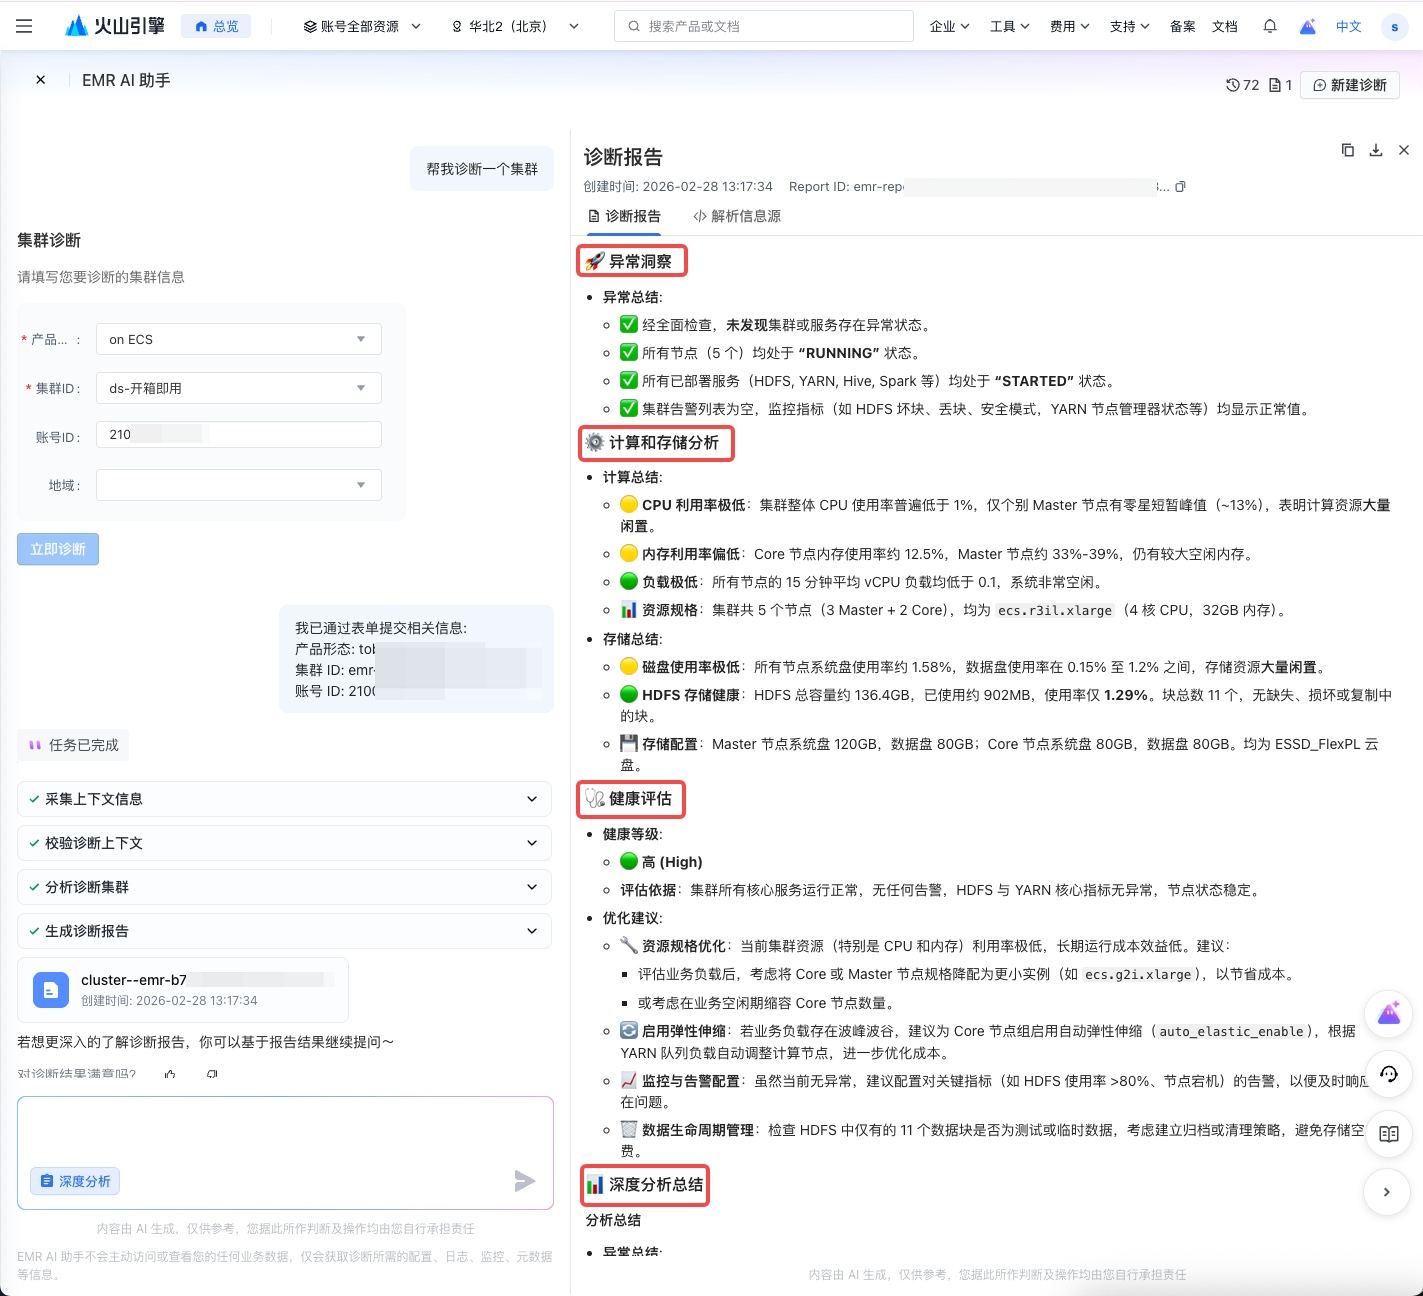The width and height of the screenshot is (1423, 1296).
Task: Open the 工具 menu
Action: (x=1009, y=26)
